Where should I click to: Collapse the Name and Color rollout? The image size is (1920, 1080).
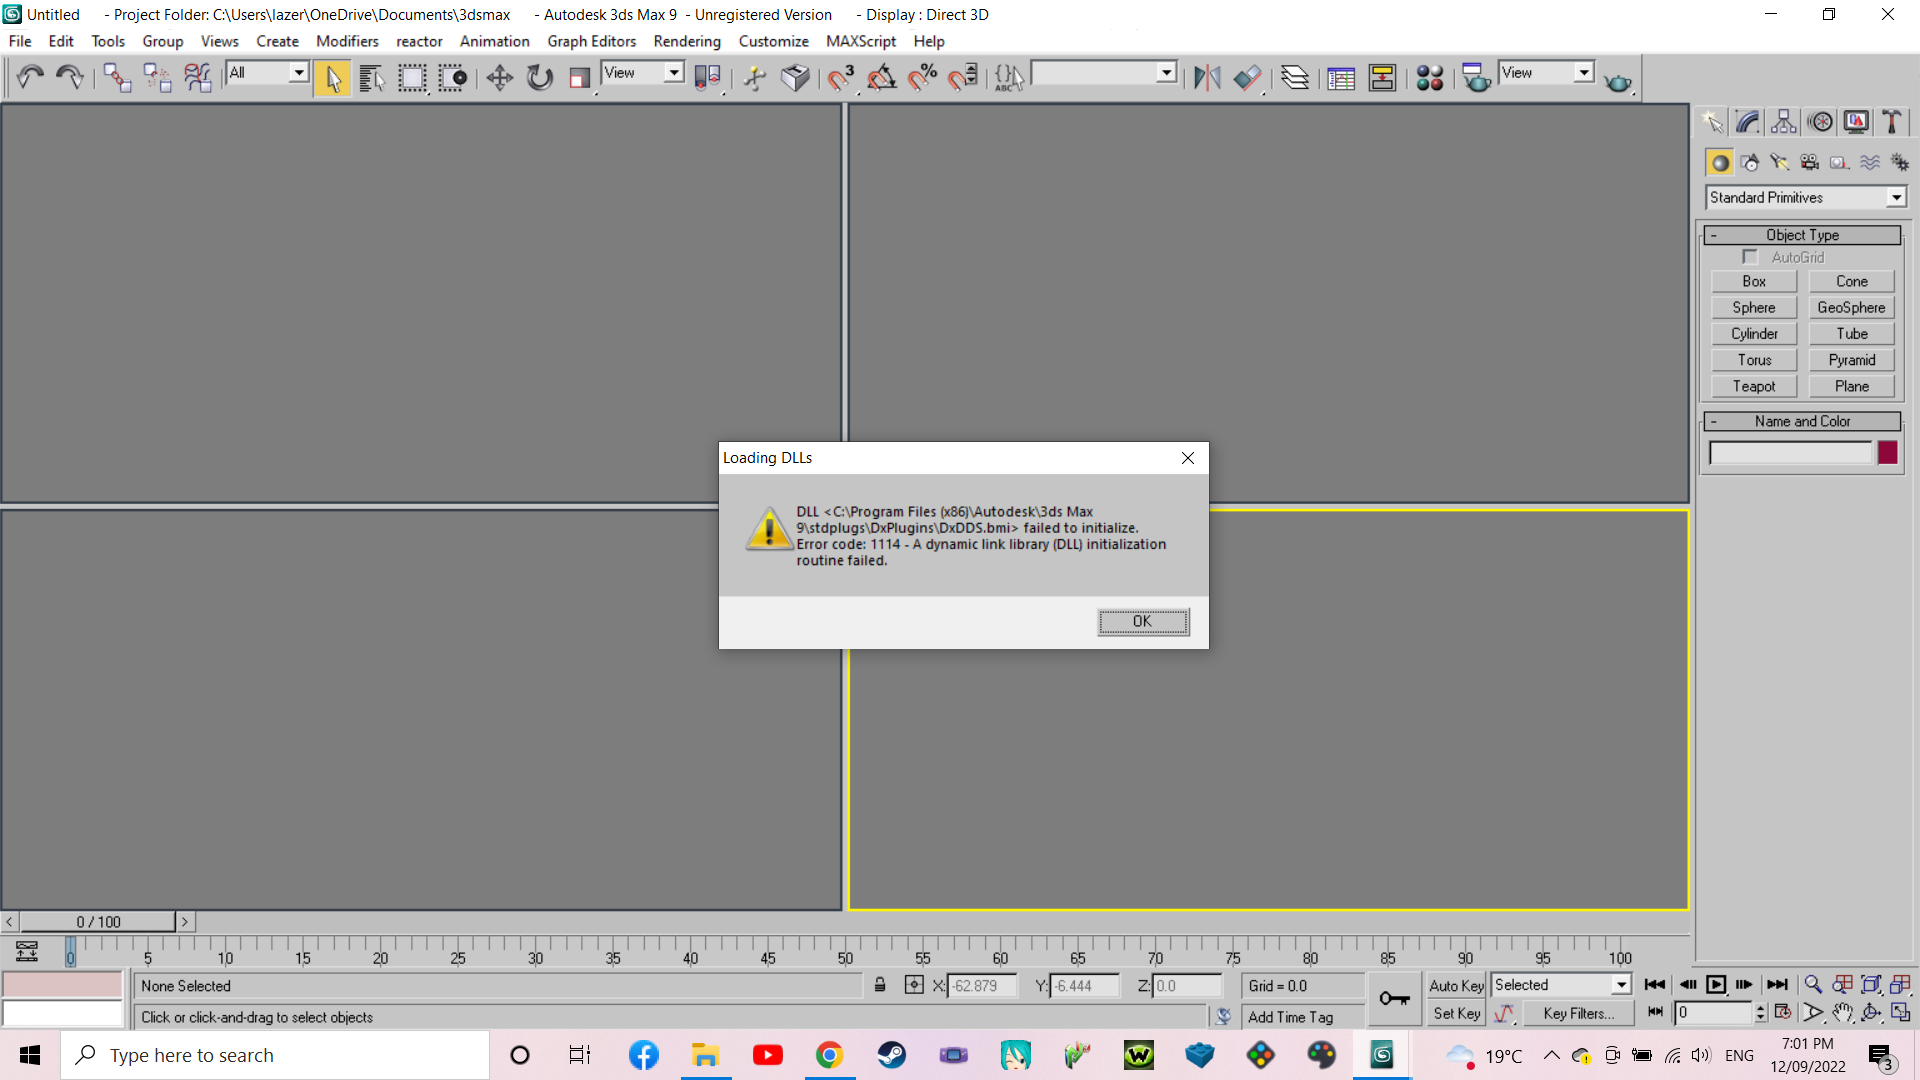click(1802, 422)
